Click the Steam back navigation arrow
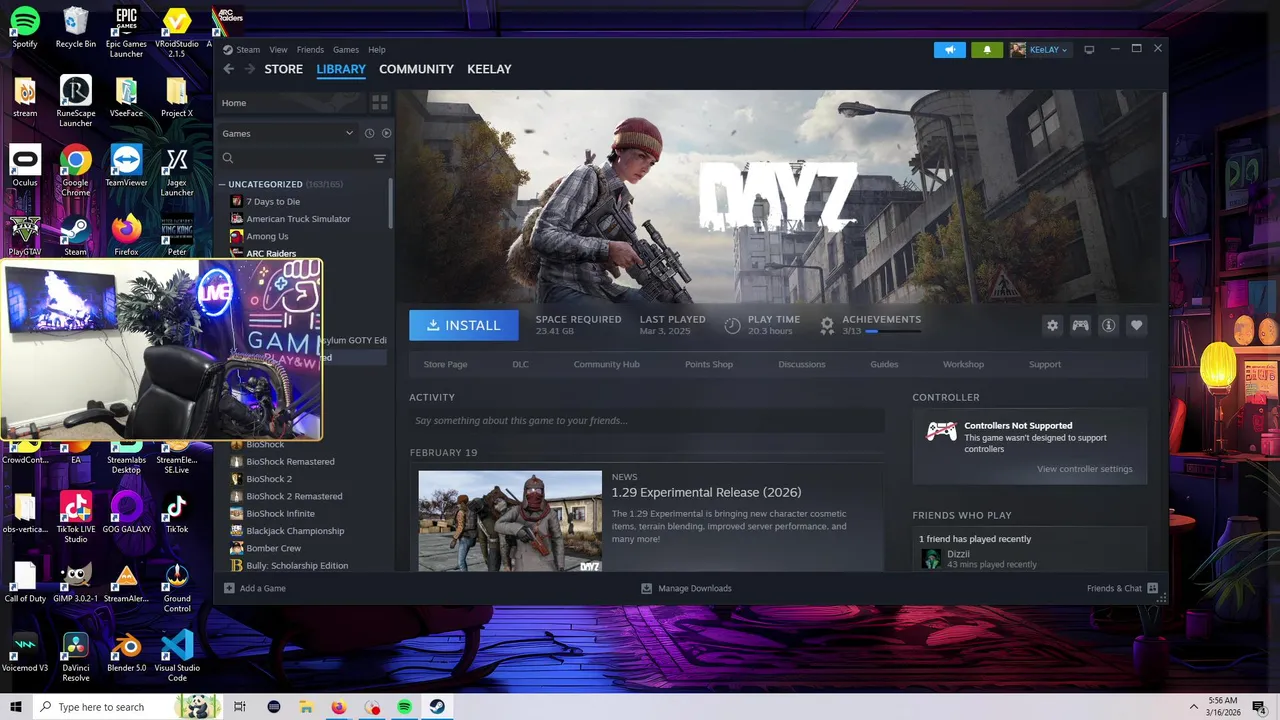The image size is (1280, 720). 228,69
